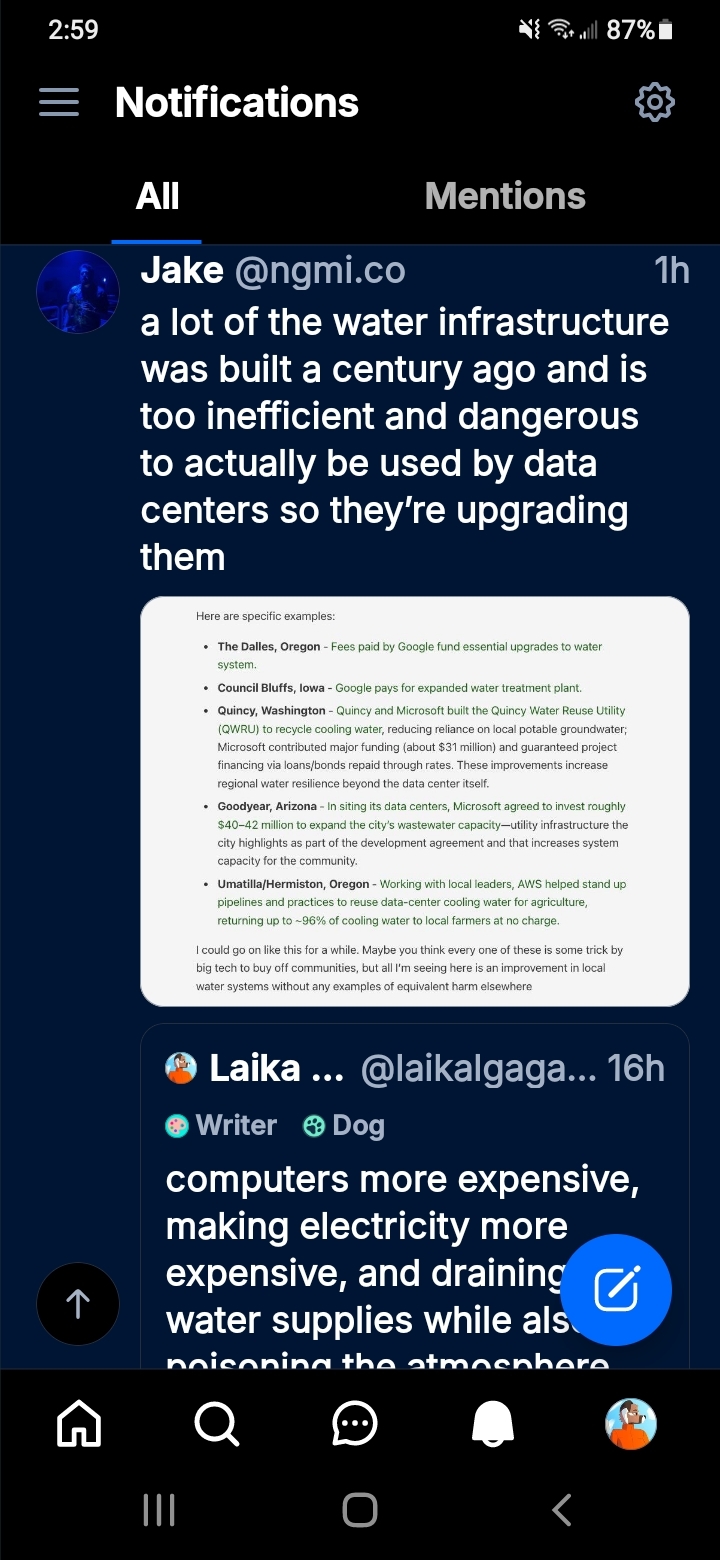720x1560 pixels.
Task: Tap the Writer label badge
Action: [x=221, y=1126]
